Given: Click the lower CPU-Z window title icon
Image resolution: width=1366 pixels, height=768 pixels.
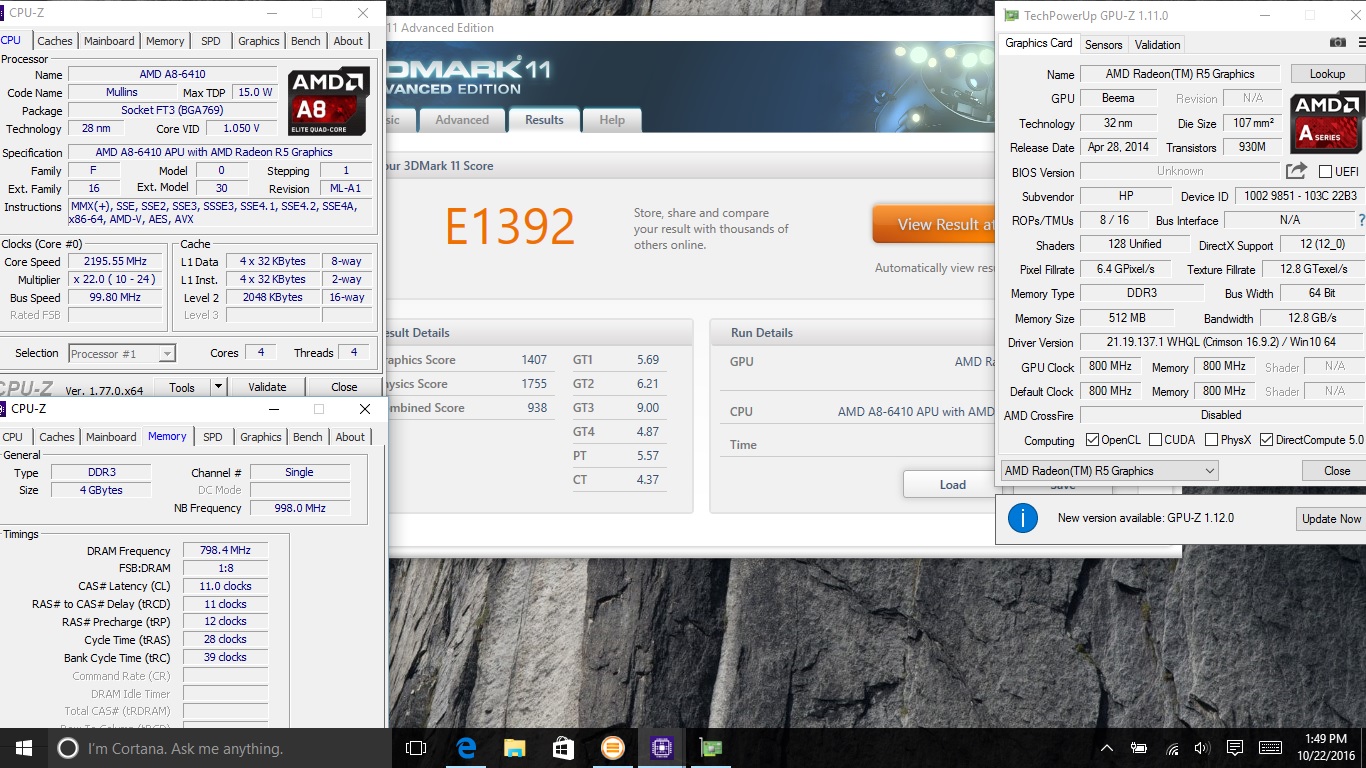Looking at the screenshot, I should click(x=4, y=409).
